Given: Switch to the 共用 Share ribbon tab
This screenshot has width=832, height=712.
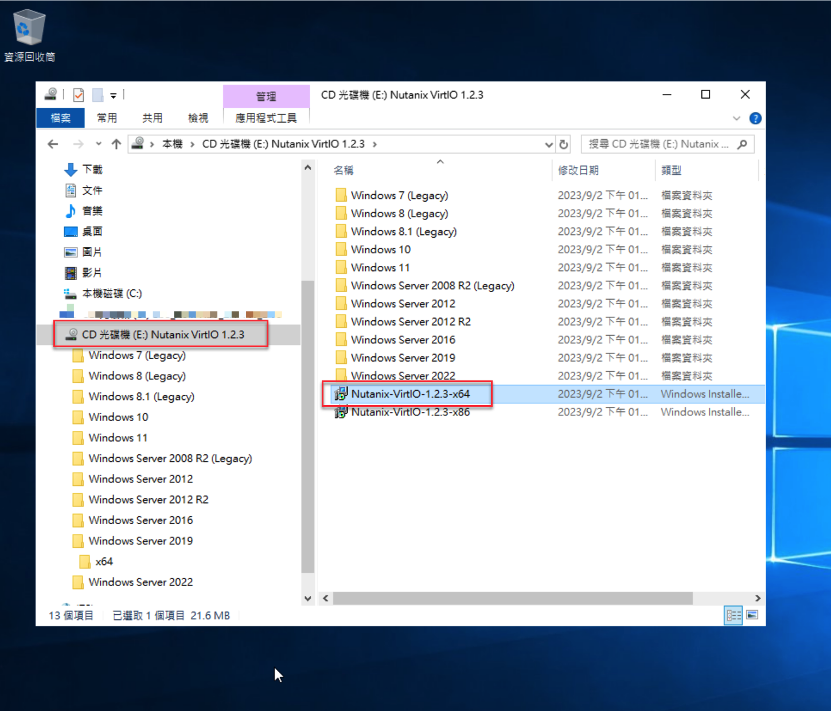Looking at the screenshot, I should click(x=152, y=118).
